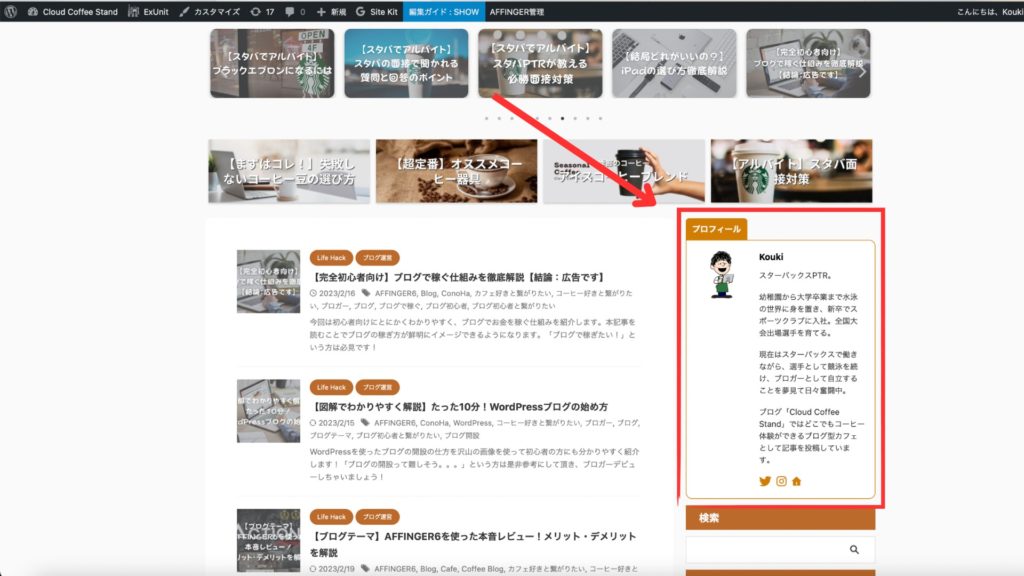The image size is (1024, 576).
Task: Open the 超定番 オススメコーヒー器具 banner
Action: pos(456,171)
